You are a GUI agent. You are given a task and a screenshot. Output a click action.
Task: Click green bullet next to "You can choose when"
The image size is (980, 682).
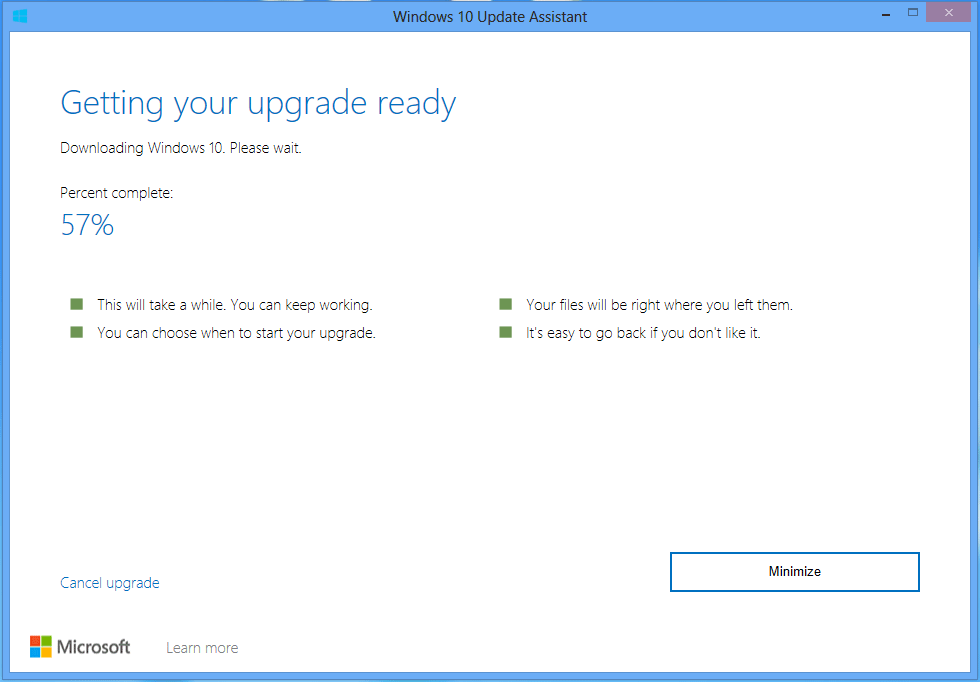point(76,332)
